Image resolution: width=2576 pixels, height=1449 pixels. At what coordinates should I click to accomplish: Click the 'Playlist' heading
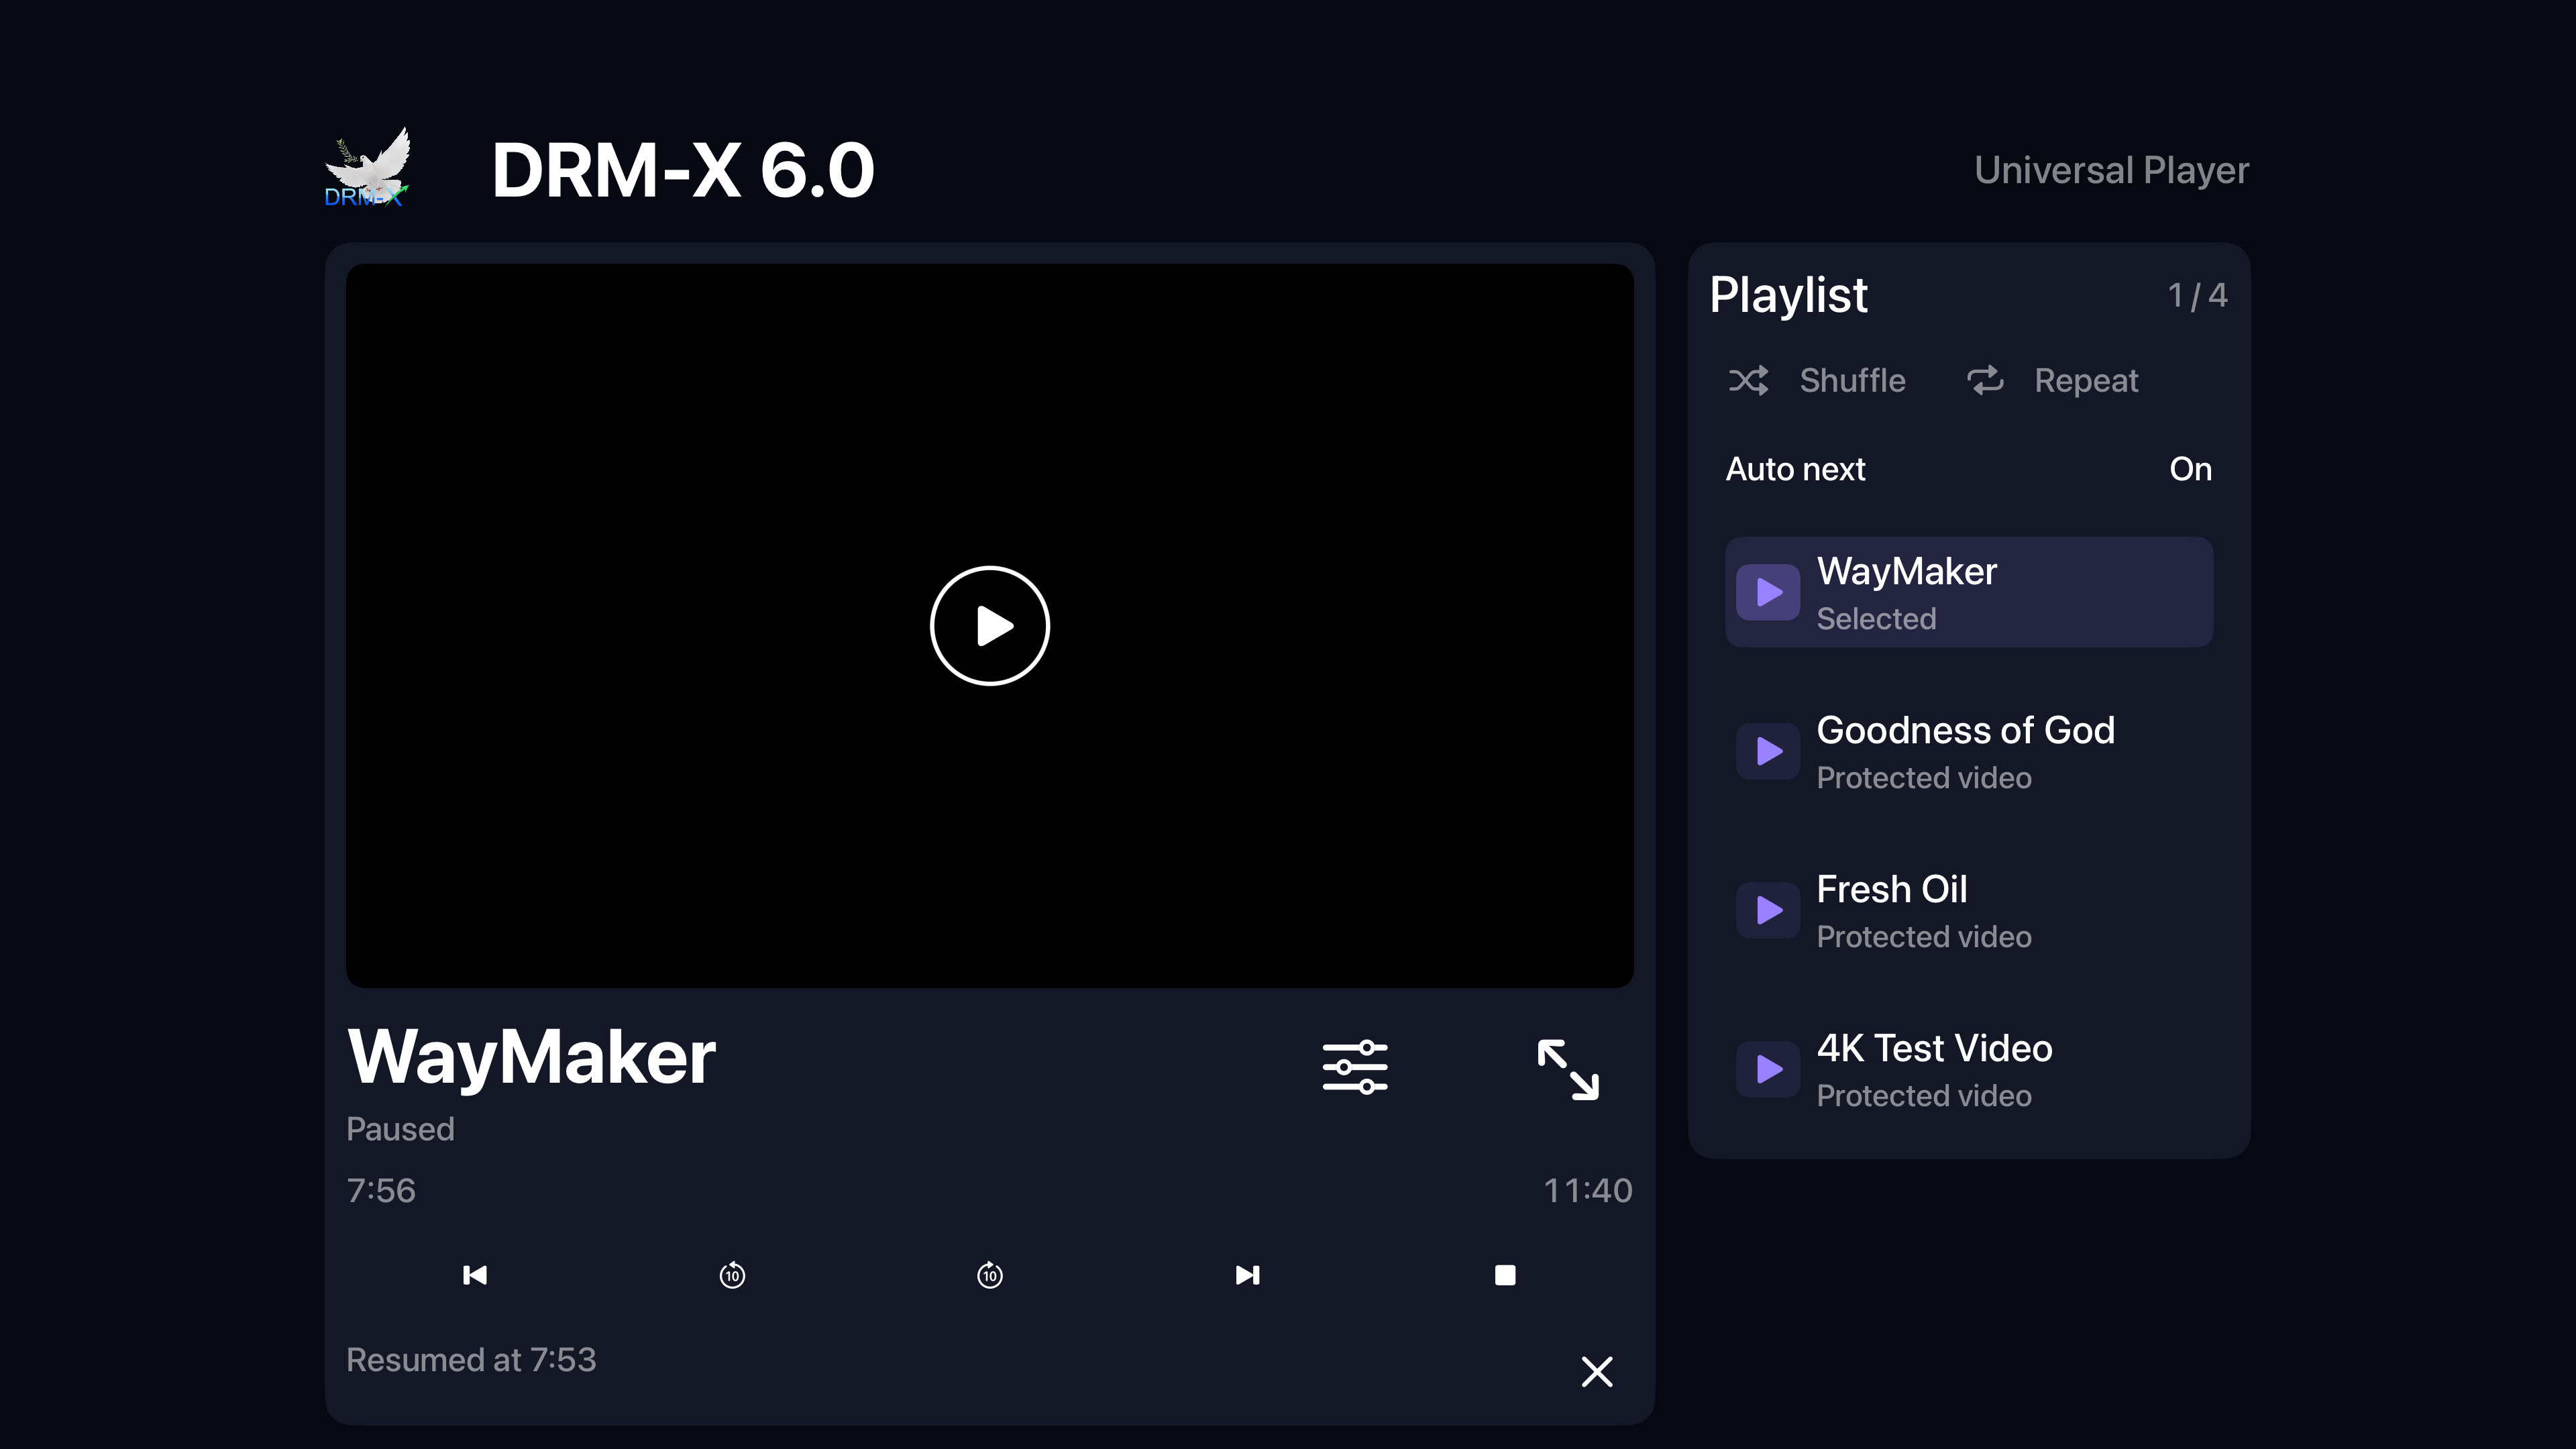1788,295
